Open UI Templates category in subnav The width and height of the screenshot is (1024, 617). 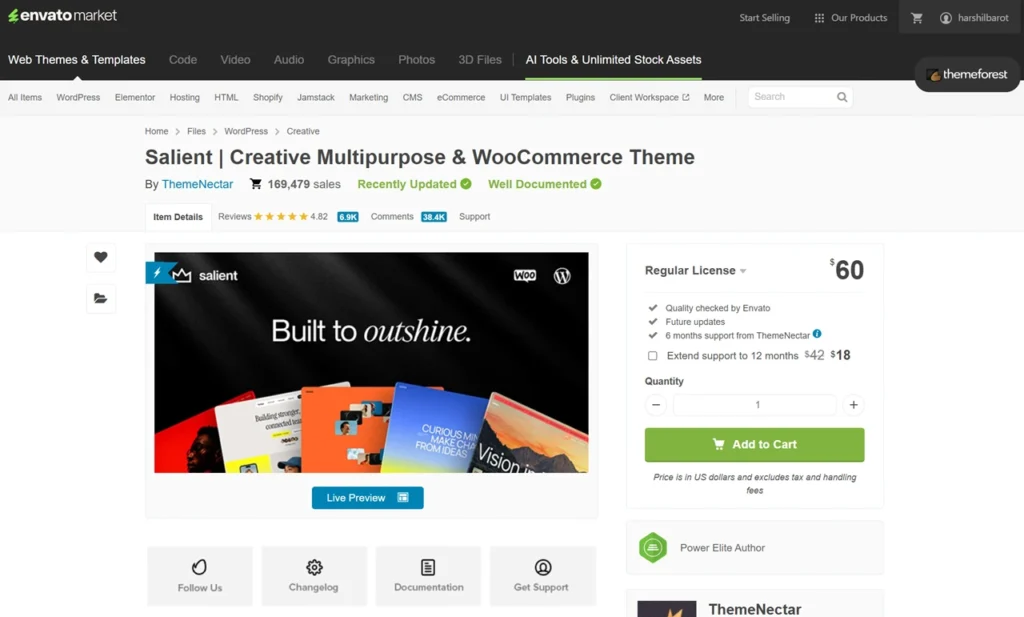click(526, 97)
